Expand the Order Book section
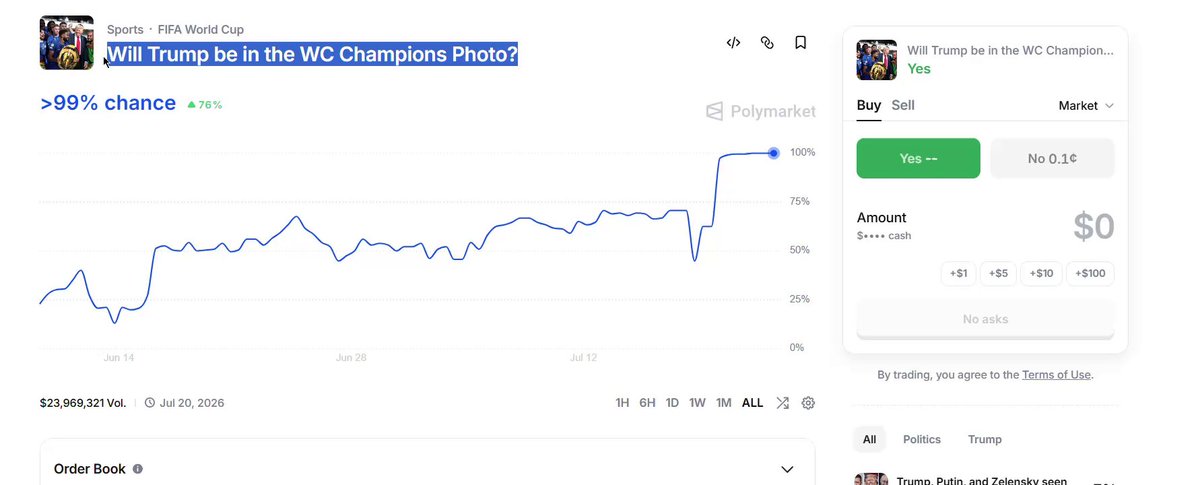Image resolution: width=1200 pixels, height=485 pixels. (x=787, y=469)
